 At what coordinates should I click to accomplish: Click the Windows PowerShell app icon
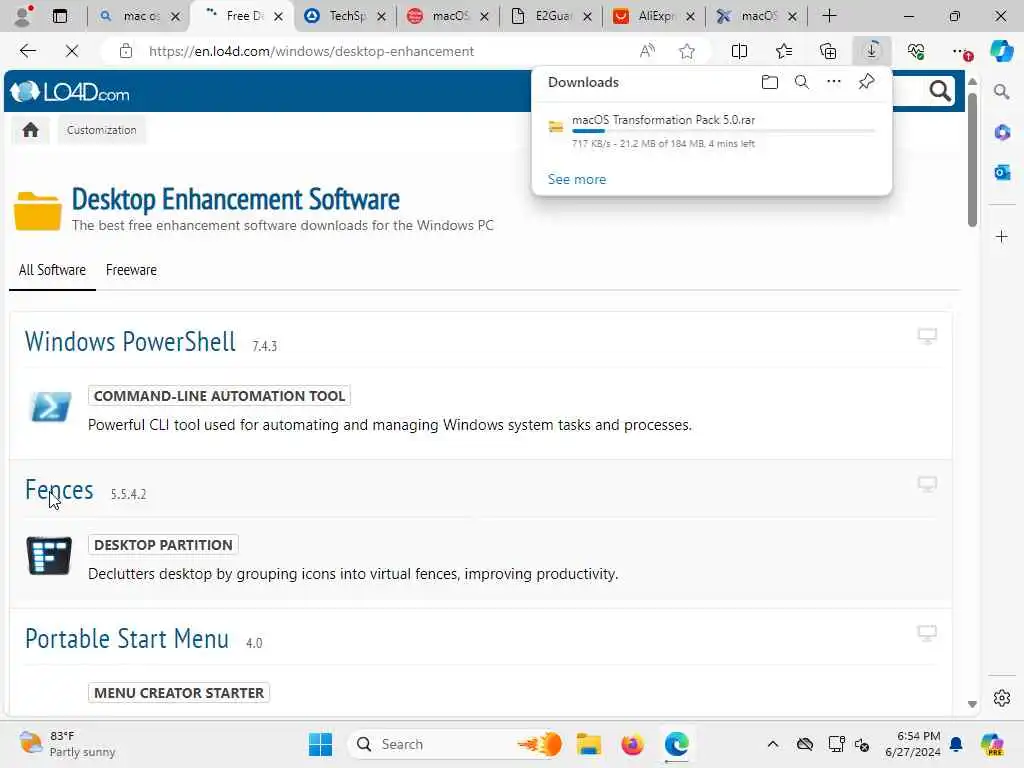click(51, 407)
